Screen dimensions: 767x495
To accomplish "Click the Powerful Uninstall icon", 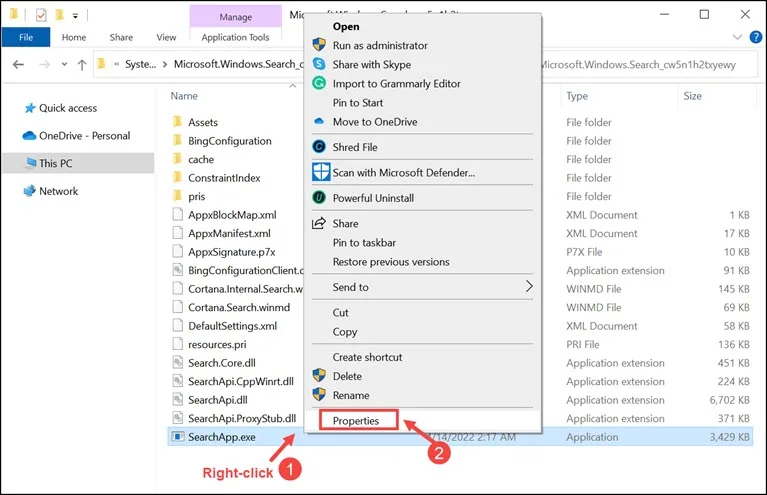I will point(319,198).
